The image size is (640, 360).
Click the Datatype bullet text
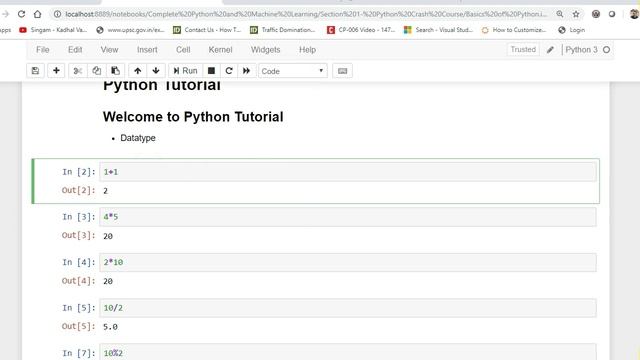tap(138, 138)
